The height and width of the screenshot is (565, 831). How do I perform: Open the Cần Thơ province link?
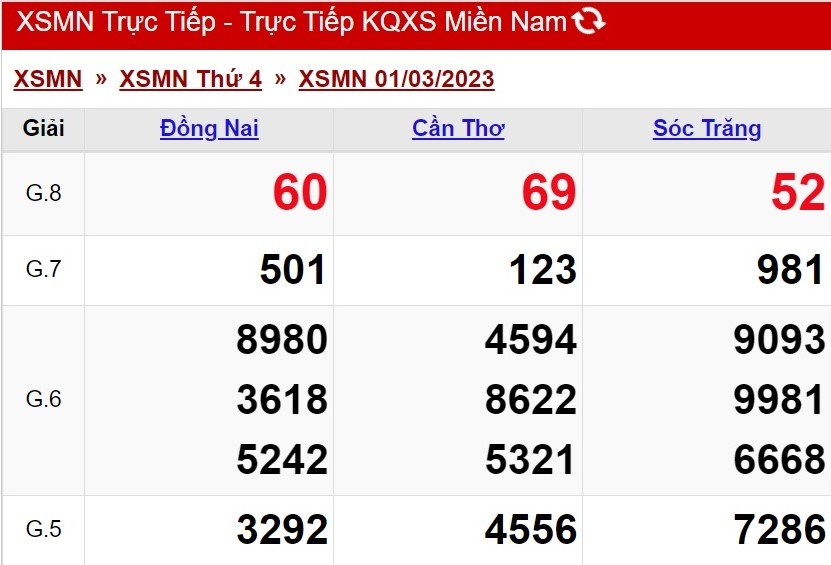[x=458, y=129]
